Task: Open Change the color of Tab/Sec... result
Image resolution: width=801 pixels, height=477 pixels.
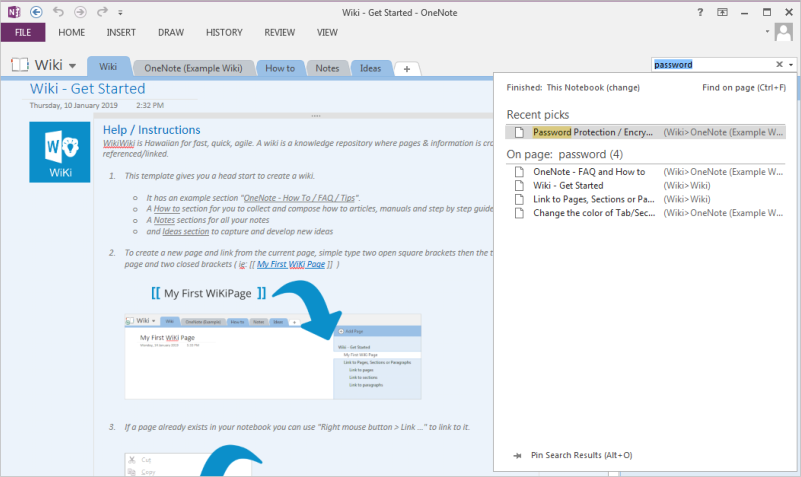Action: (645, 213)
